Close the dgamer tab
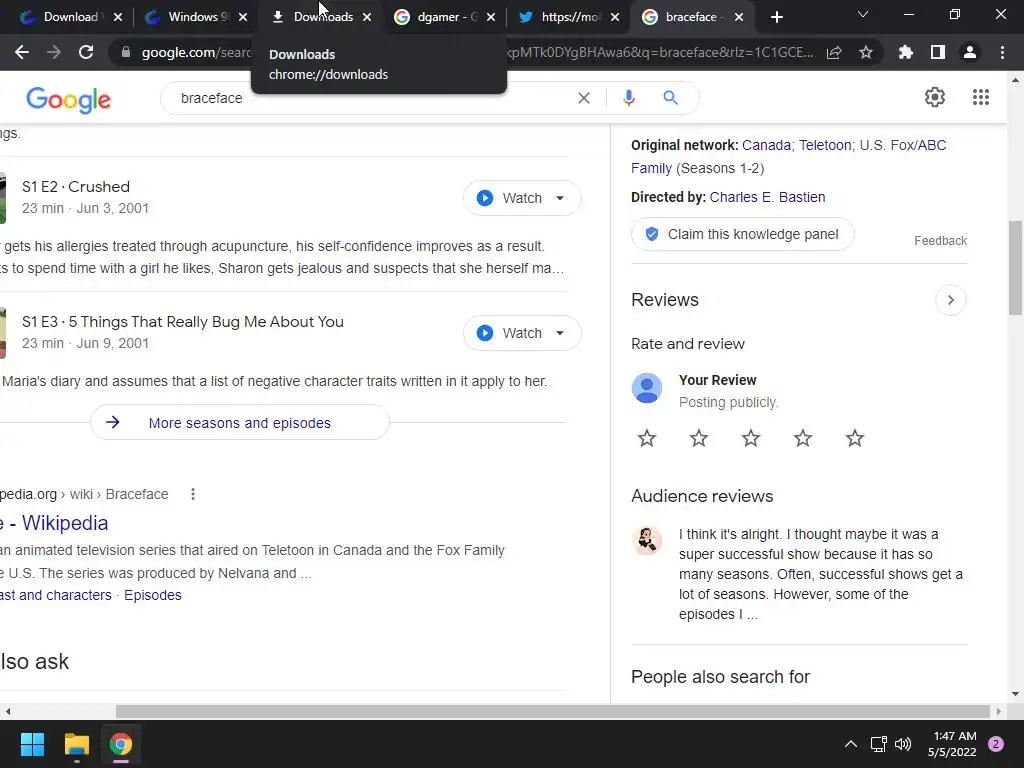 (490, 17)
